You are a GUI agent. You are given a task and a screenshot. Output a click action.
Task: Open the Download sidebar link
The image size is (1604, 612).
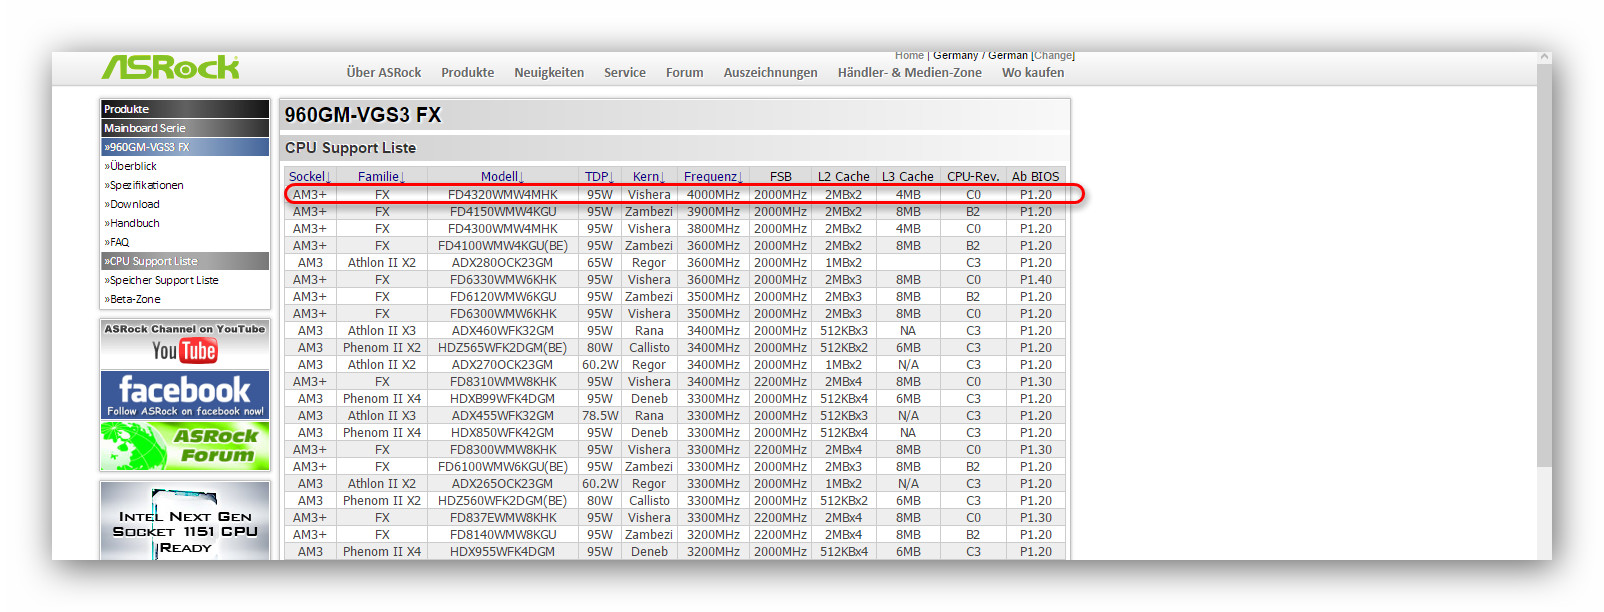134,205
